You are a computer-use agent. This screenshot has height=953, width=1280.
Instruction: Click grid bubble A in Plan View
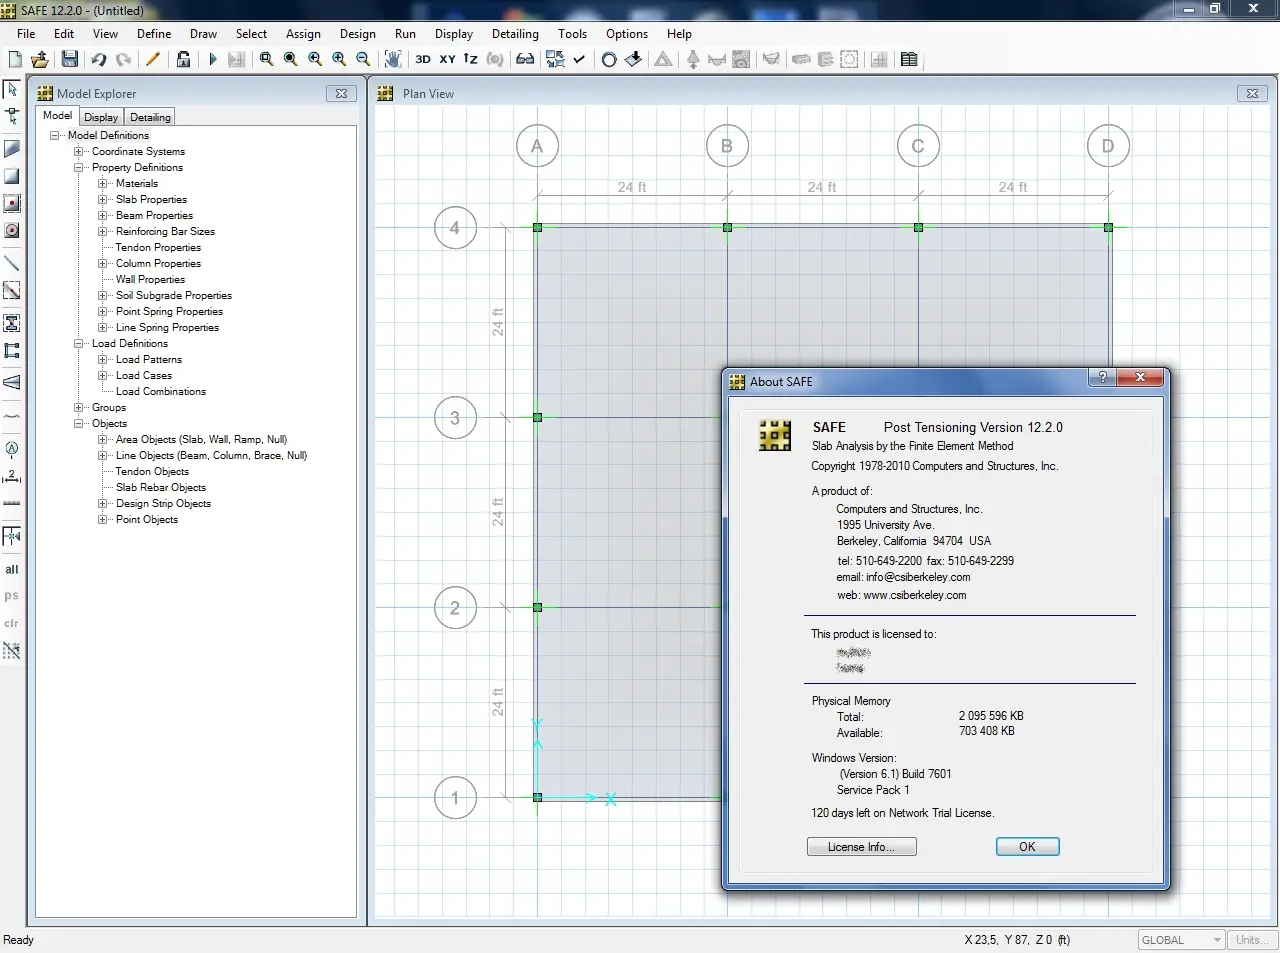tap(537, 146)
